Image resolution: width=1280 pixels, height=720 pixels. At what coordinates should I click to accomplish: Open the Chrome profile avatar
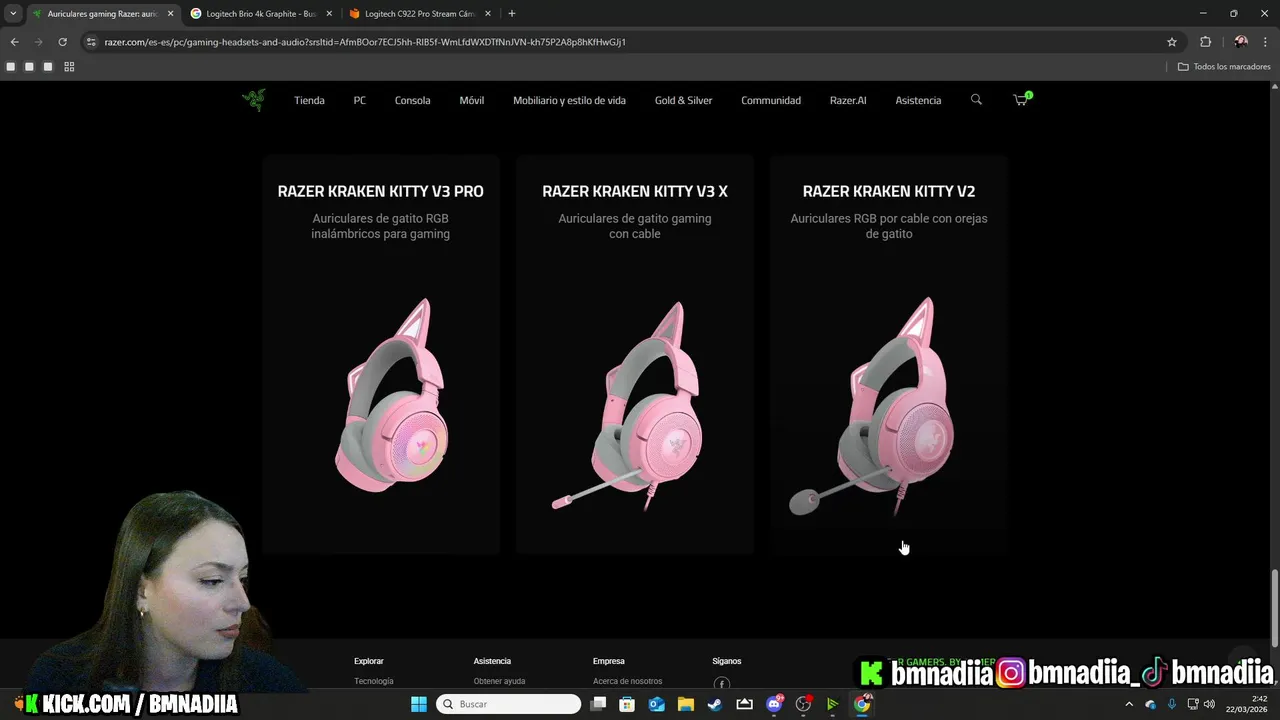(1241, 42)
